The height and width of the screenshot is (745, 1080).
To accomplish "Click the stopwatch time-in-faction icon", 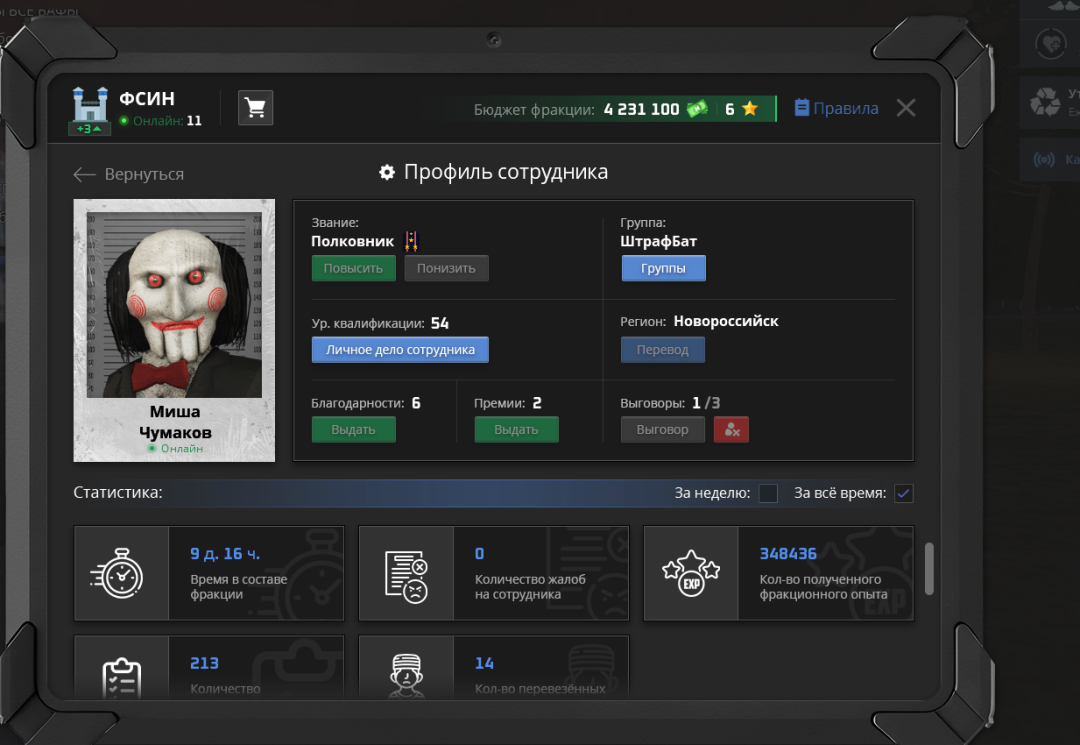I will pyautogui.click(x=117, y=574).
